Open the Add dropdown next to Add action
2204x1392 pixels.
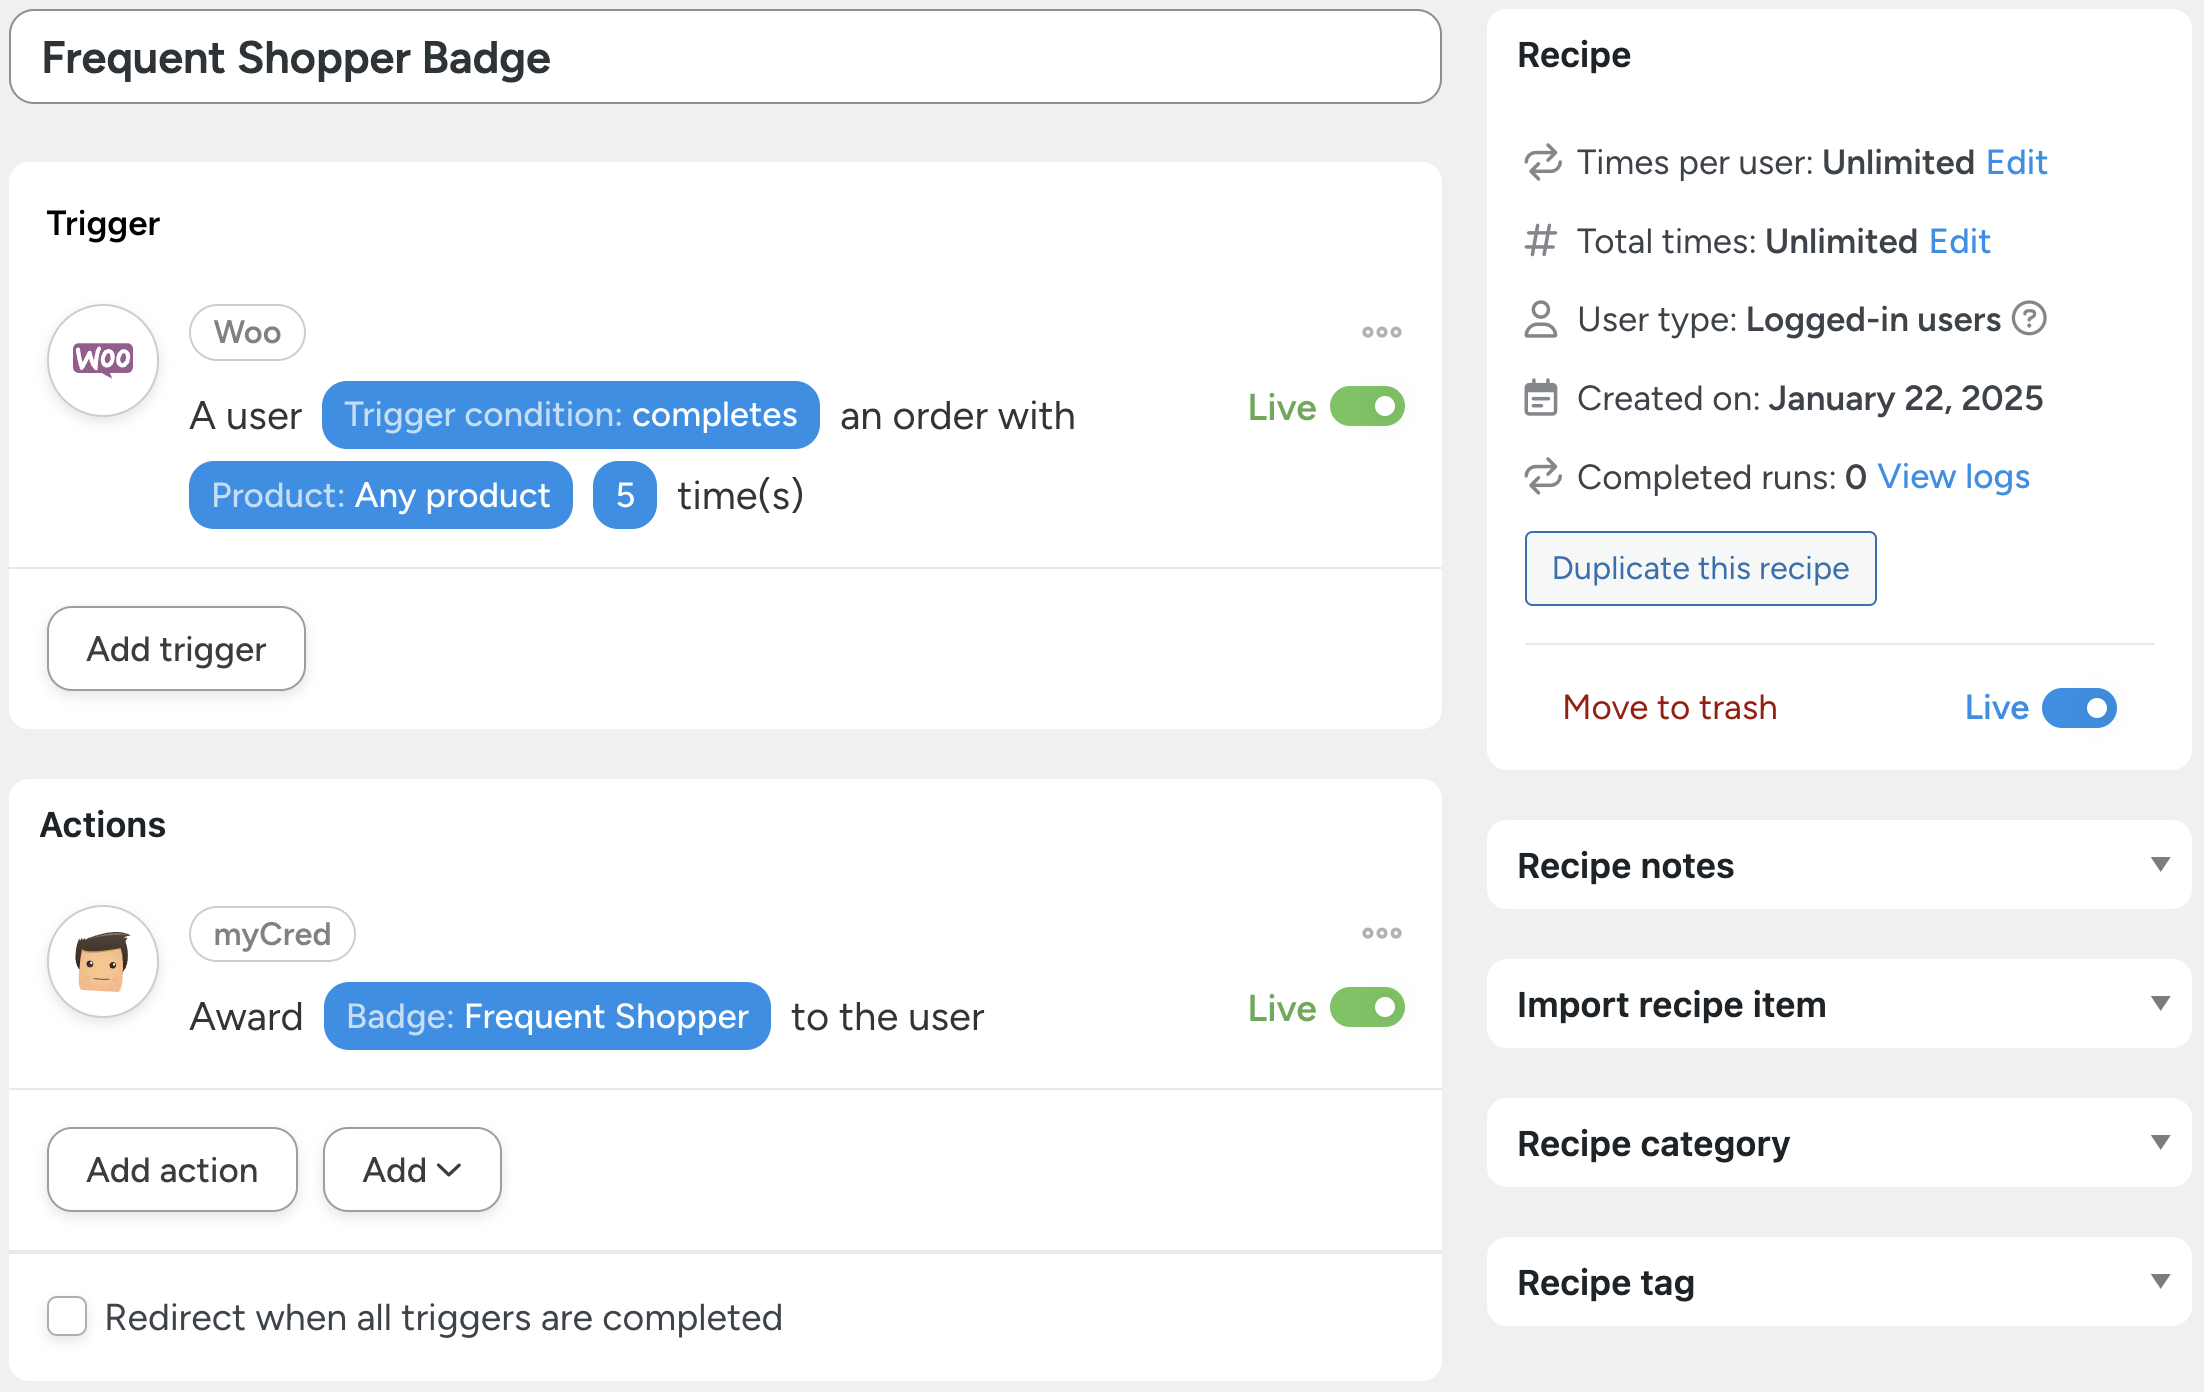(412, 1169)
